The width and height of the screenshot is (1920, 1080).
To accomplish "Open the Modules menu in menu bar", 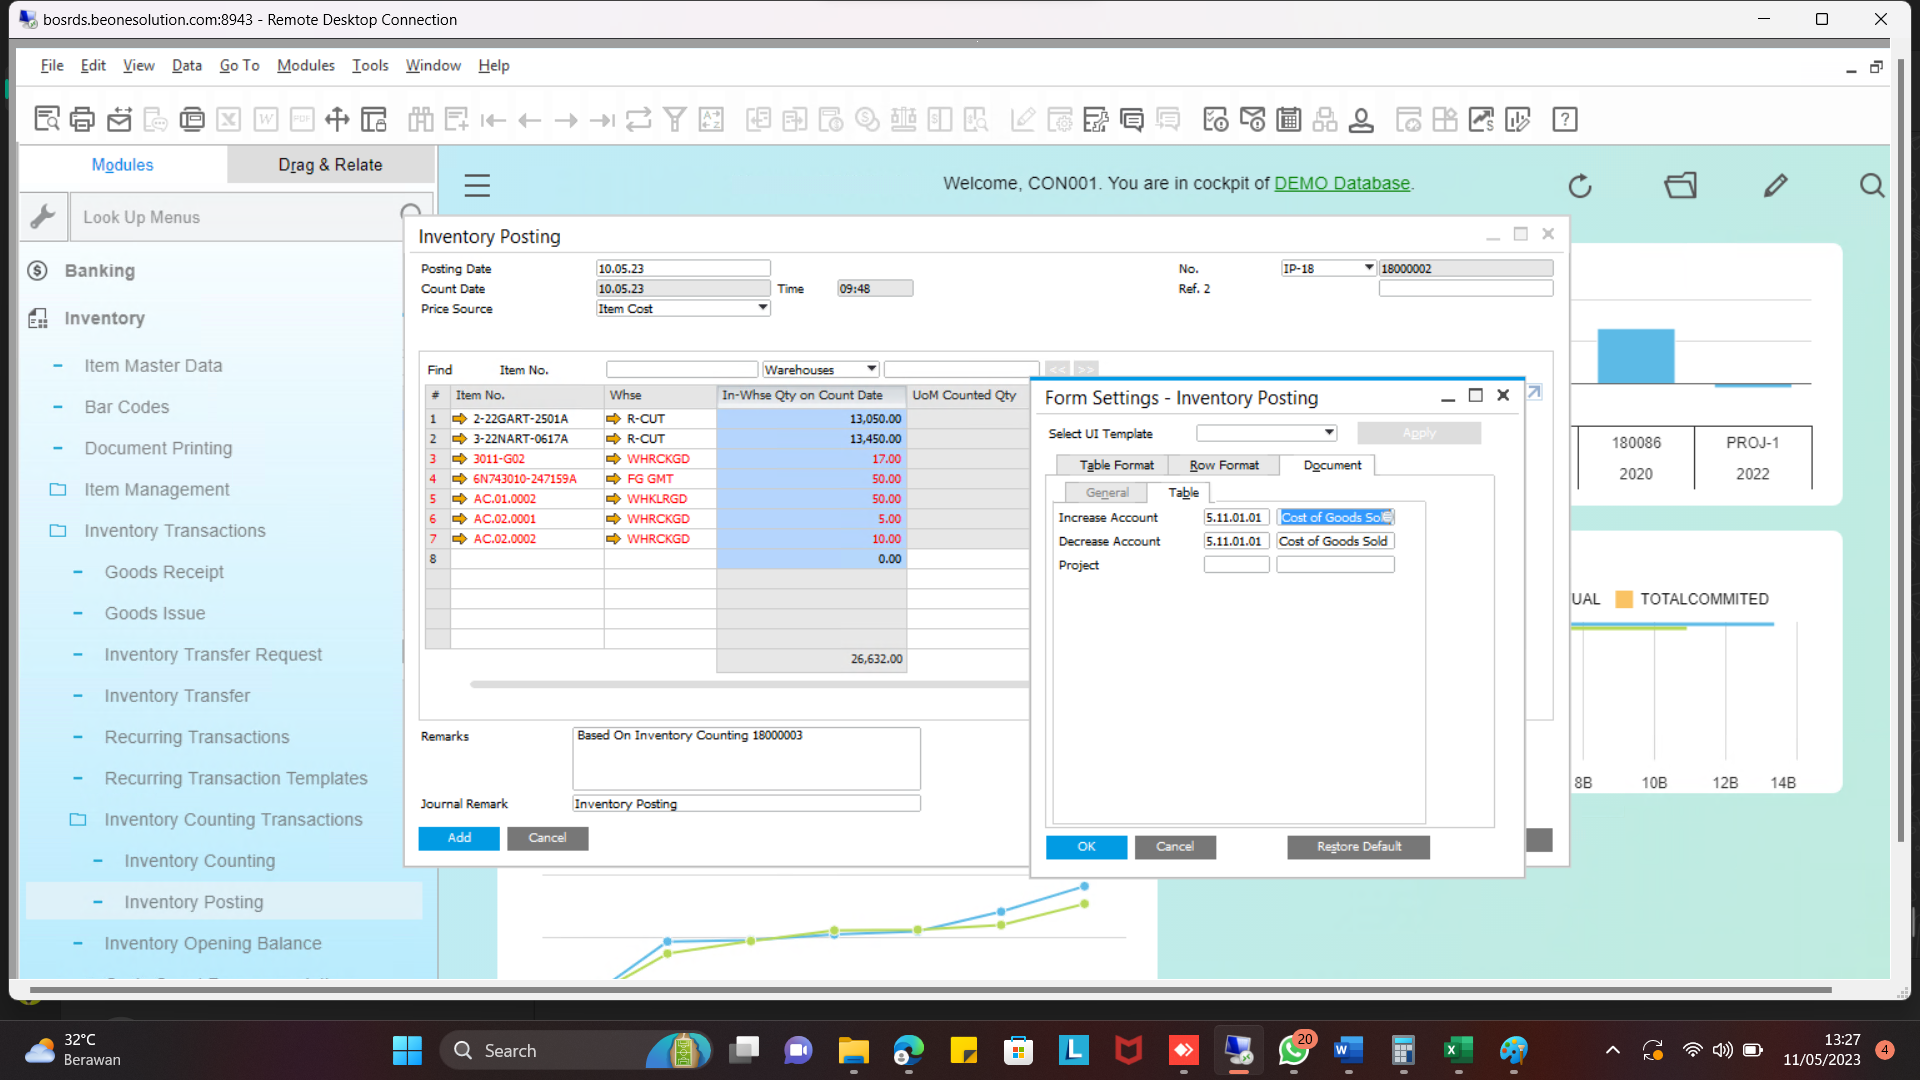I will tap(305, 65).
